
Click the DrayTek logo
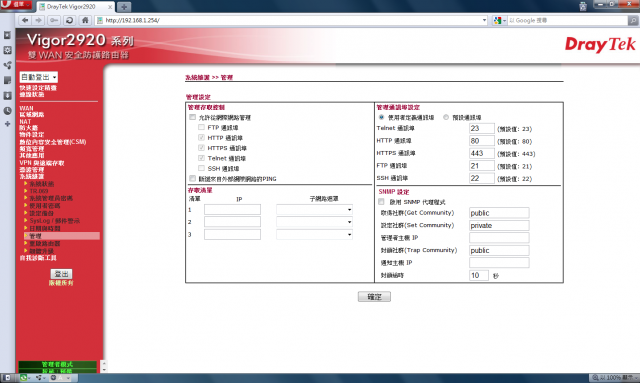(x=600, y=45)
